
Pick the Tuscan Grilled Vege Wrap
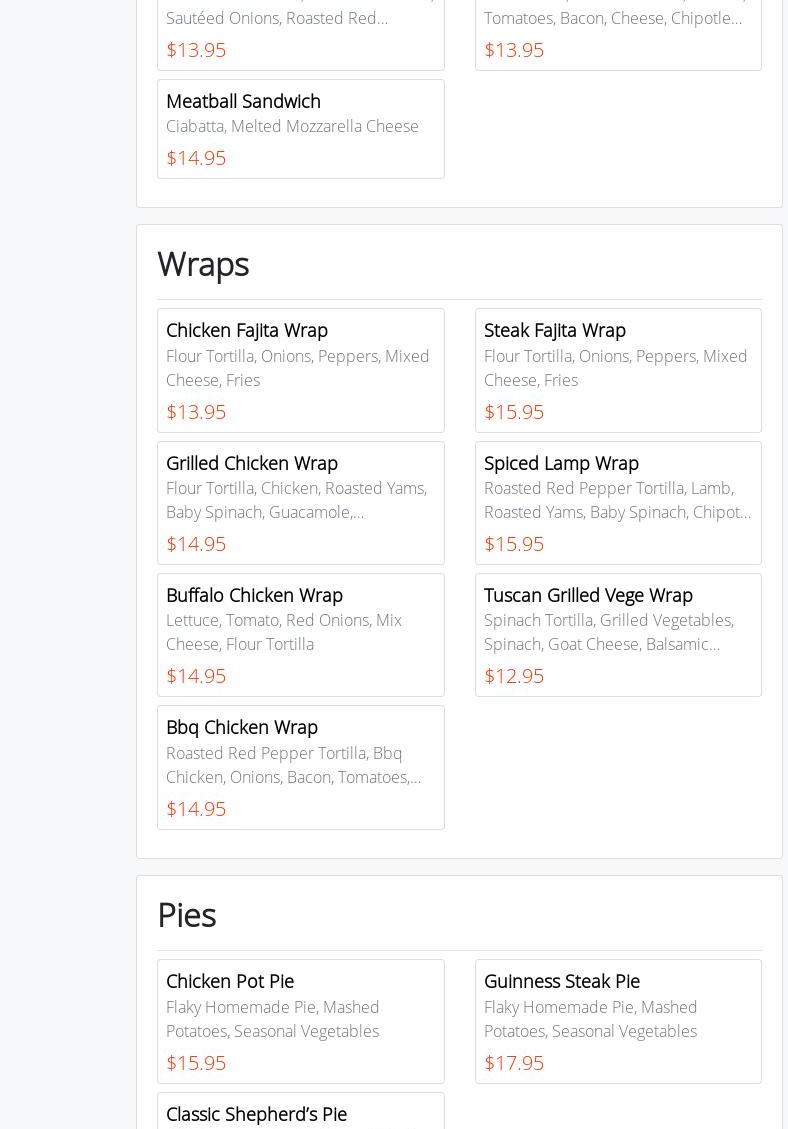coord(618,635)
